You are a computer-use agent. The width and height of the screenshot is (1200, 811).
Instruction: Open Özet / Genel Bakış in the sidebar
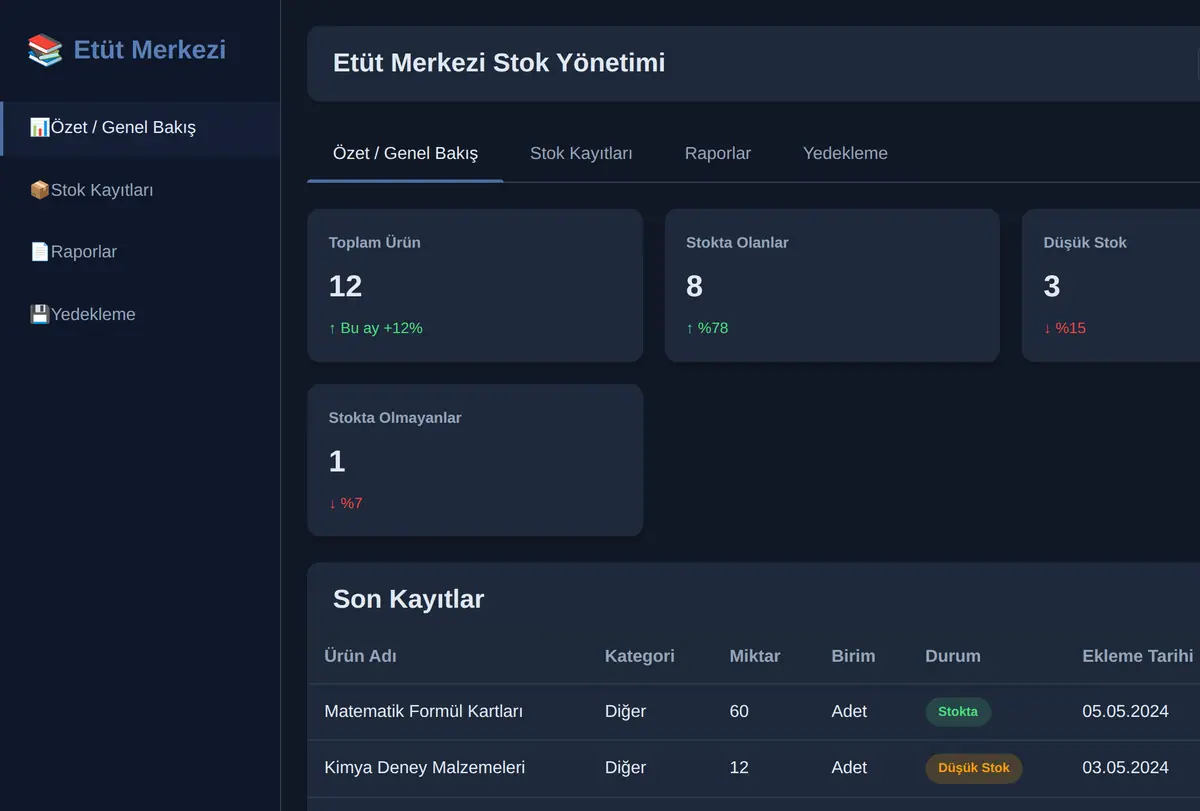[x=140, y=128]
